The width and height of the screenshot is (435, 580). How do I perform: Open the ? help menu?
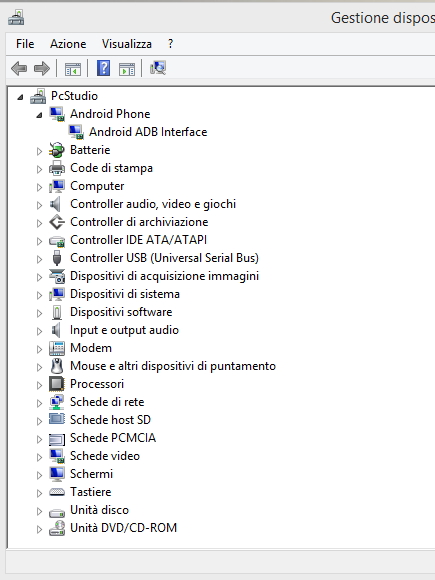(170, 44)
